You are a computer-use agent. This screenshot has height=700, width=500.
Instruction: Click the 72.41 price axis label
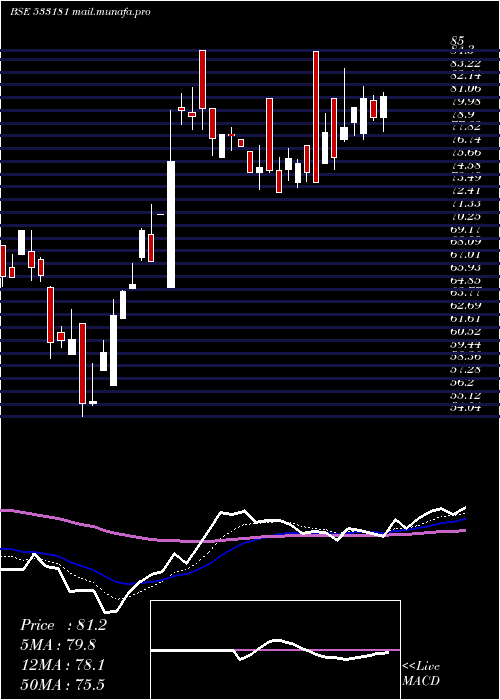click(x=465, y=191)
